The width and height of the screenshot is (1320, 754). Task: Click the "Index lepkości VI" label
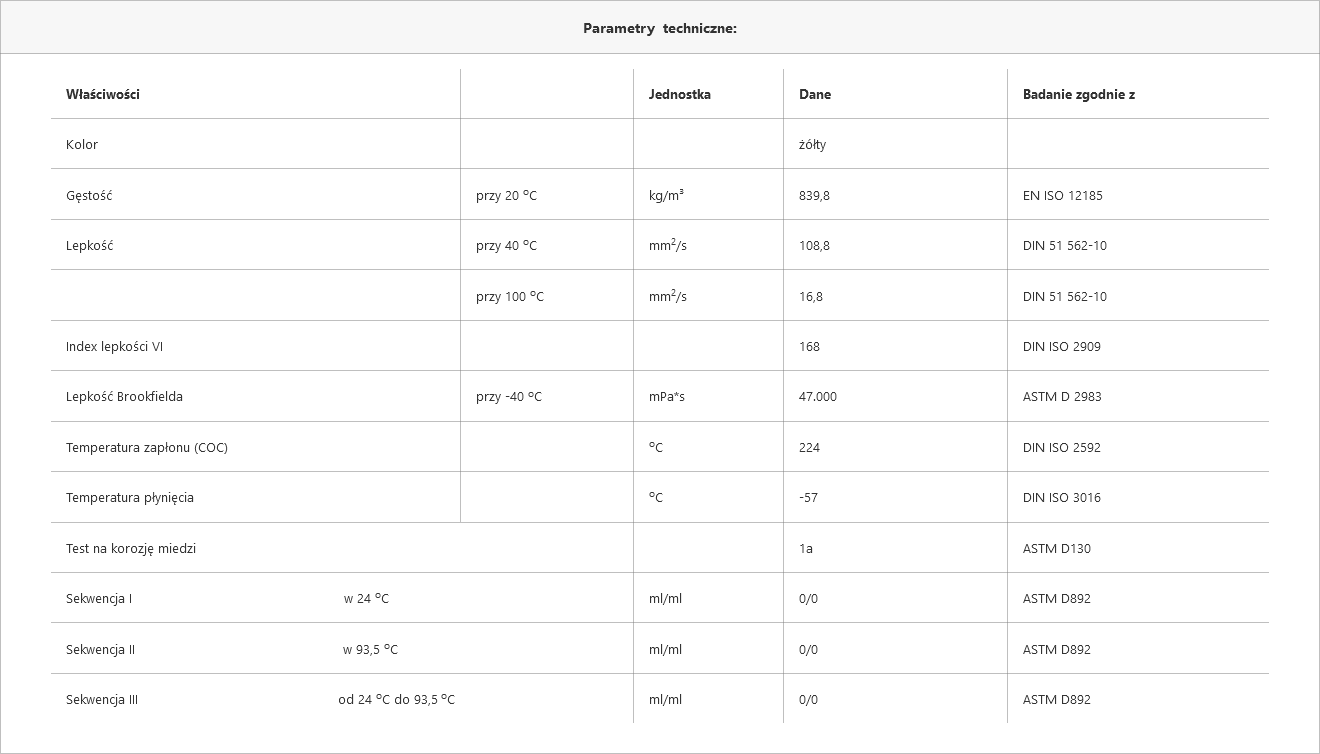[x=115, y=346]
